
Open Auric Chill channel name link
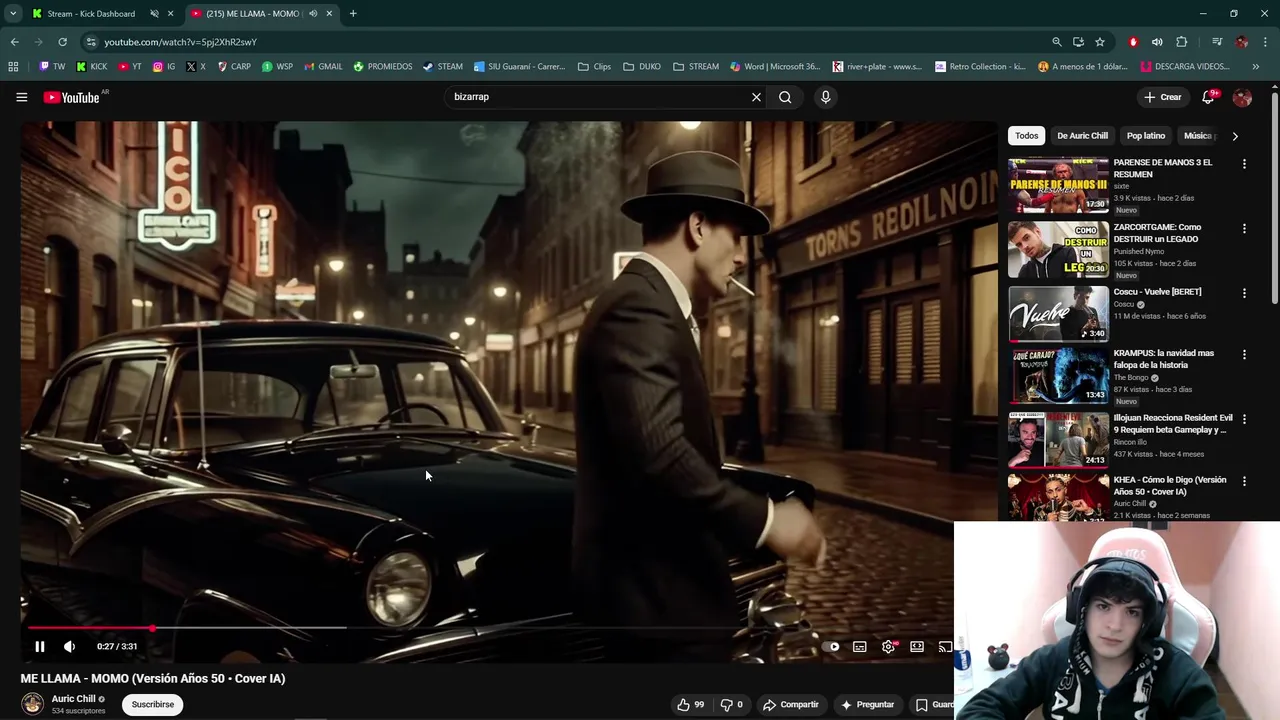[74, 699]
